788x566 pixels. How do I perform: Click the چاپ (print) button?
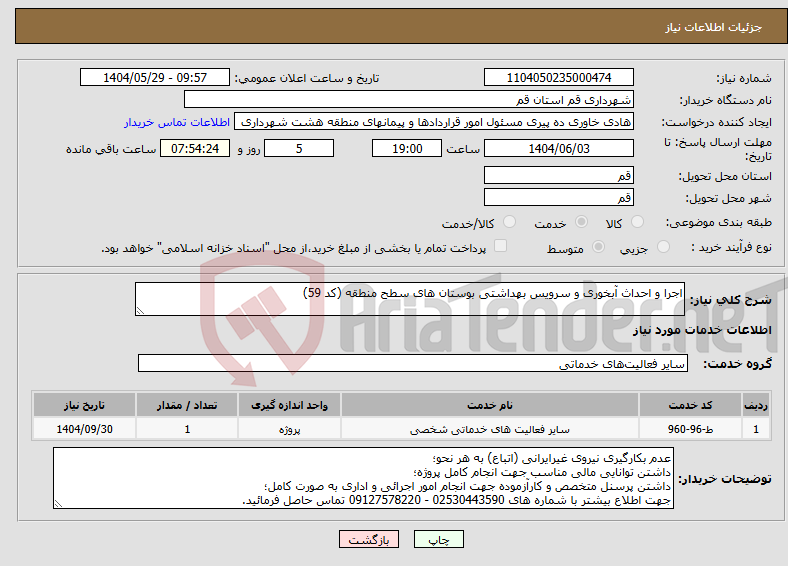[x=438, y=539]
